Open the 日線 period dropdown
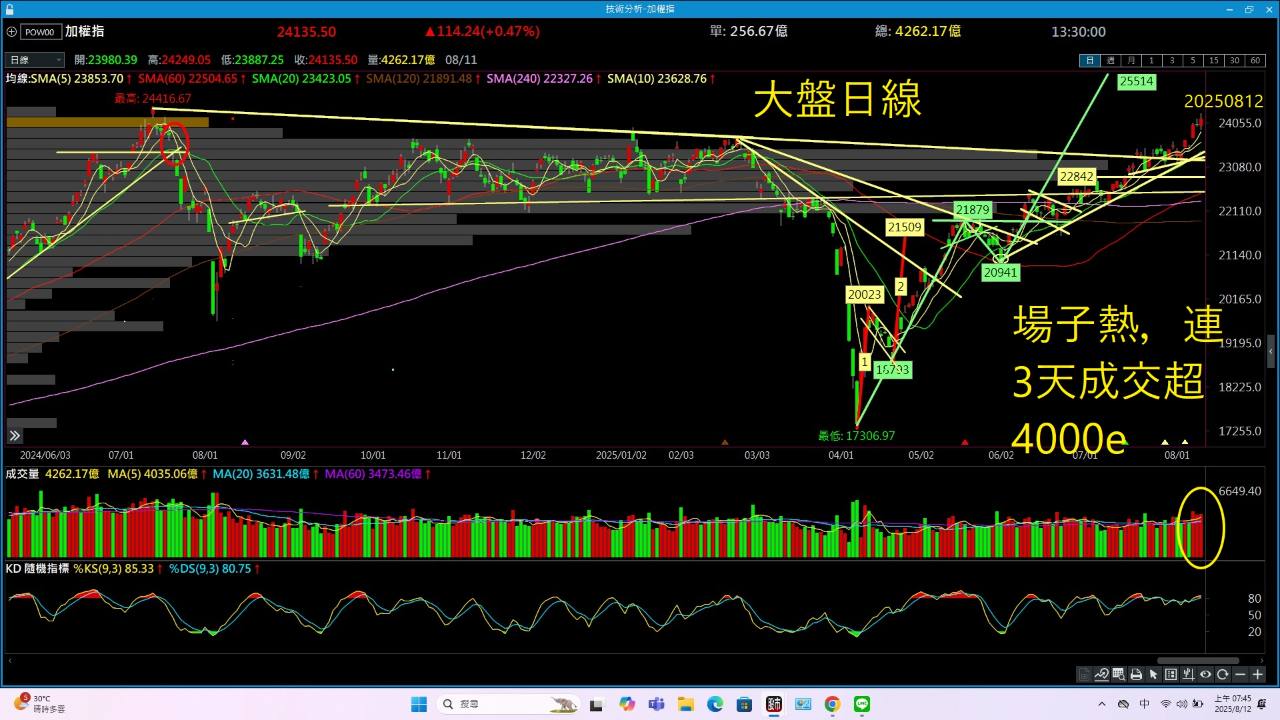The image size is (1280, 720). pyautogui.click(x=35, y=60)
